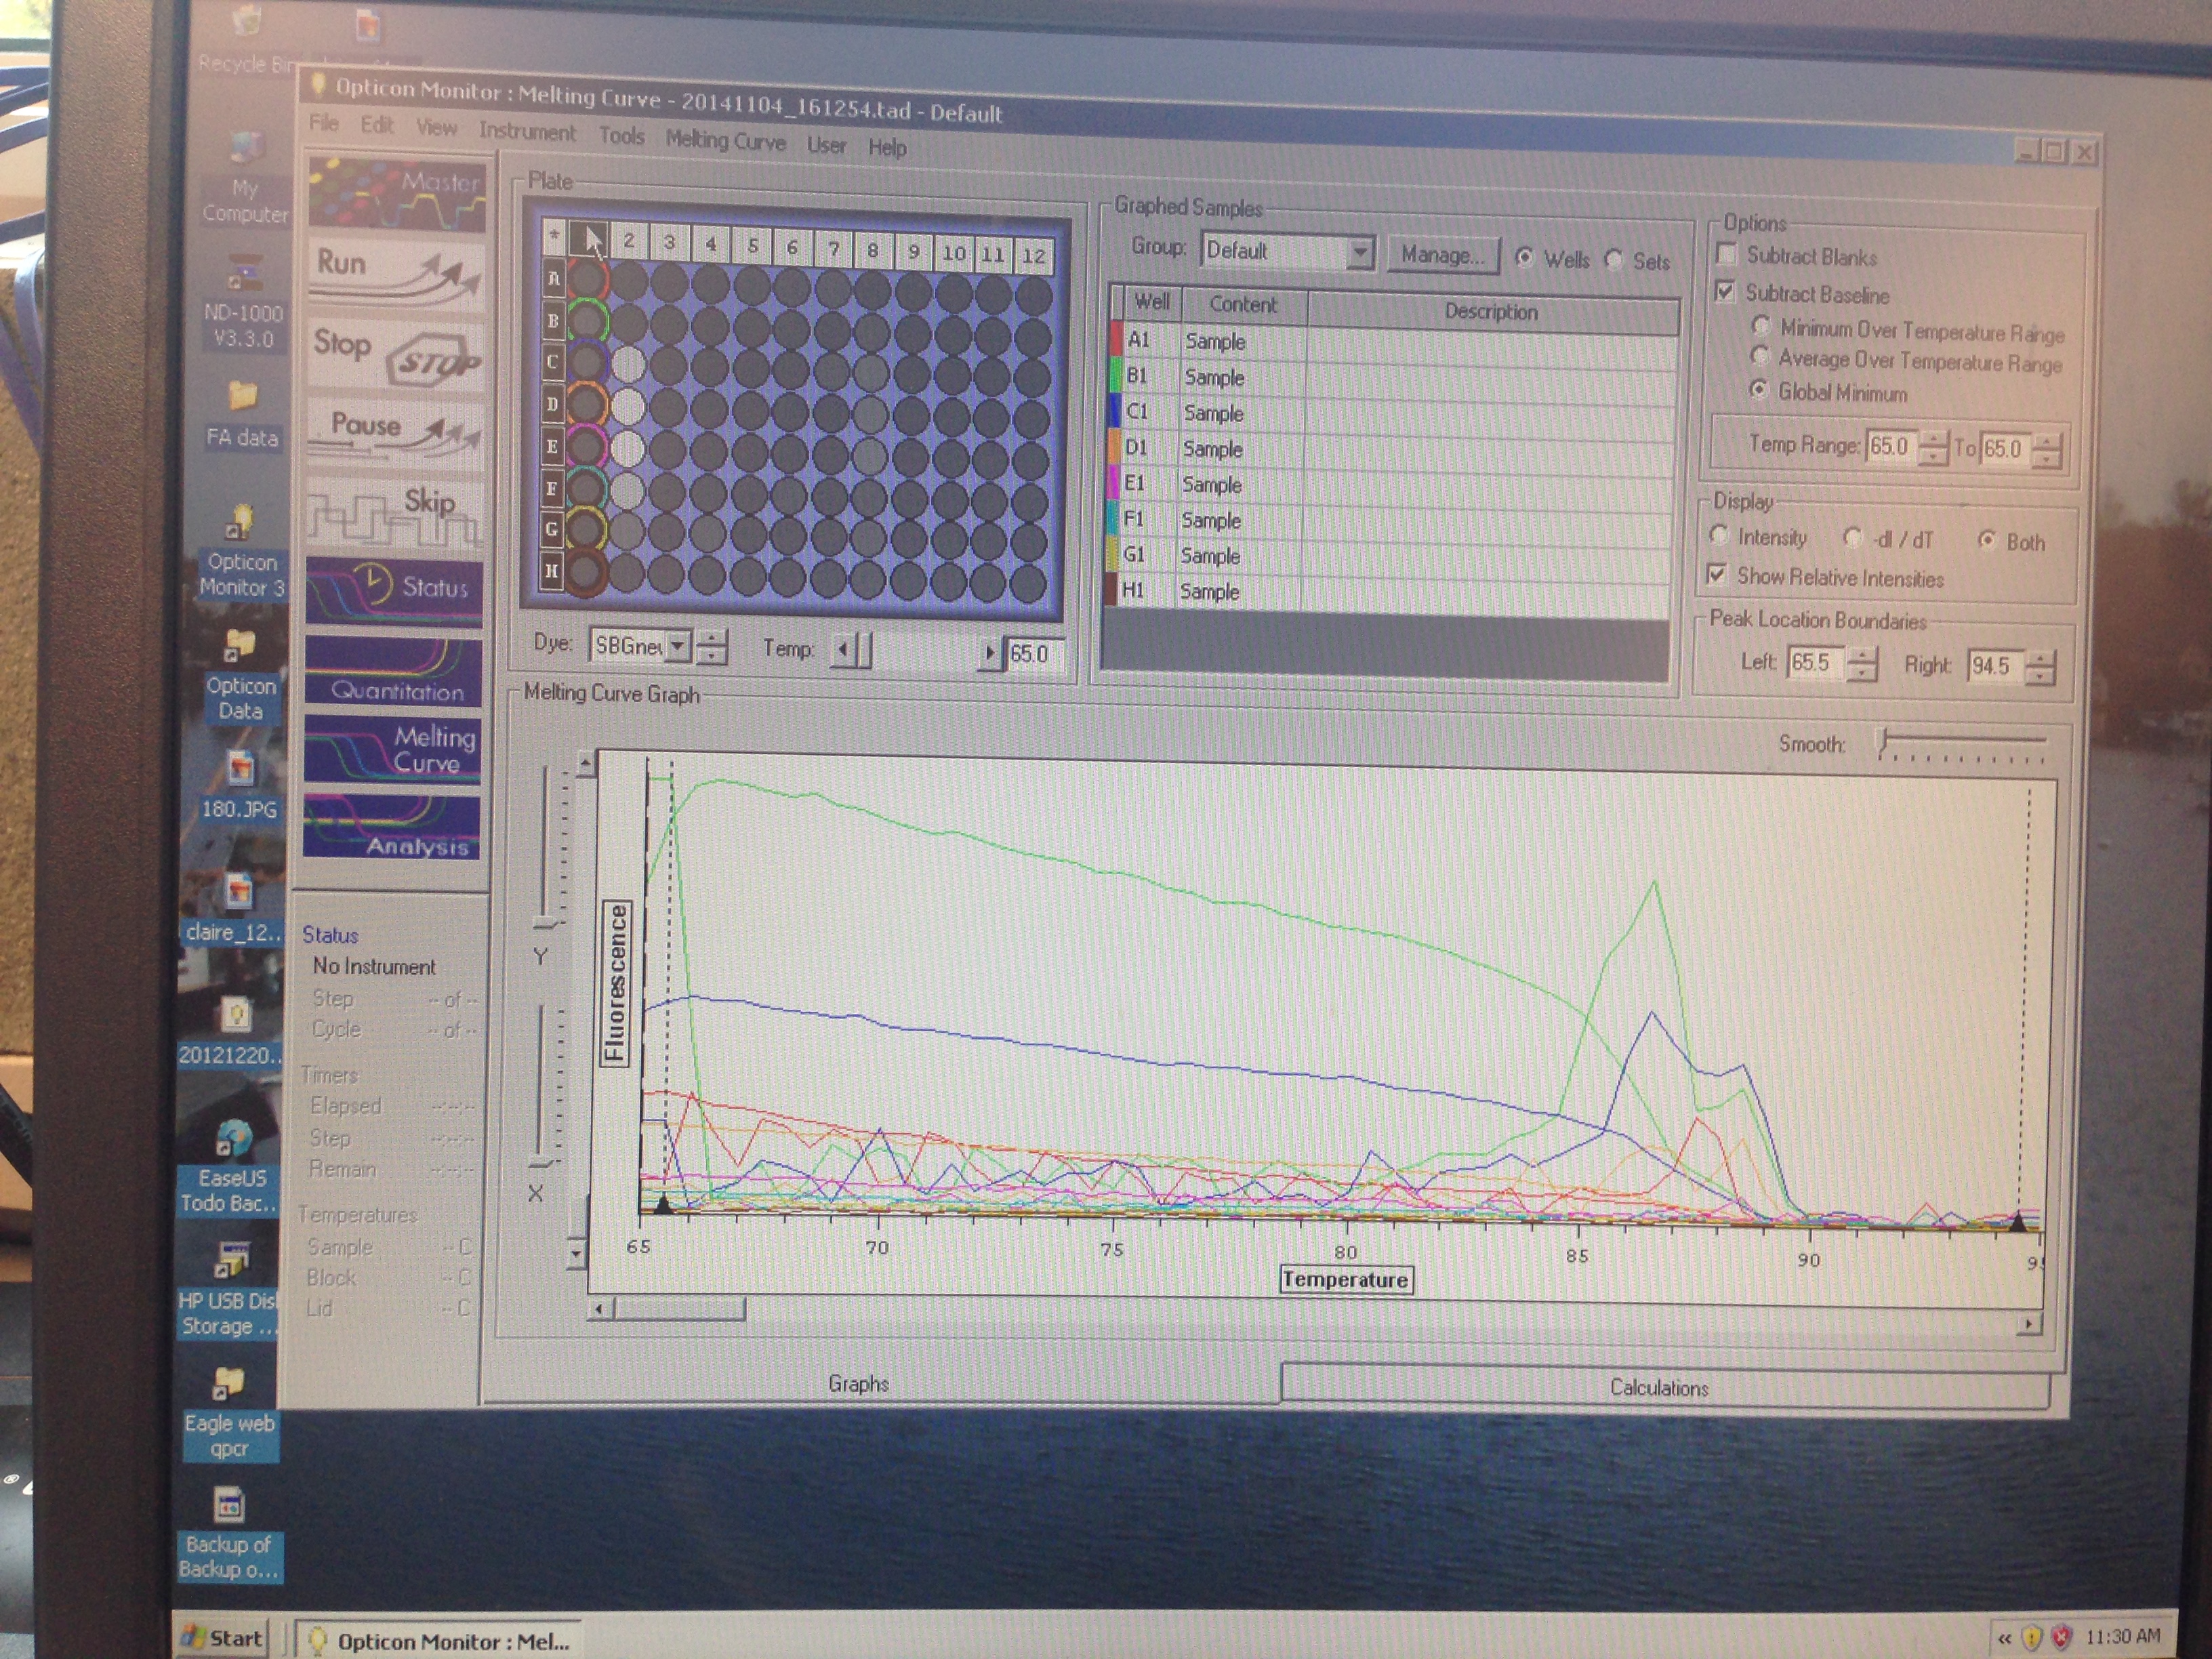Select well H1 on the plate
The width and height of the screenshot is (2212, 1659).
(x=585, y=572)
